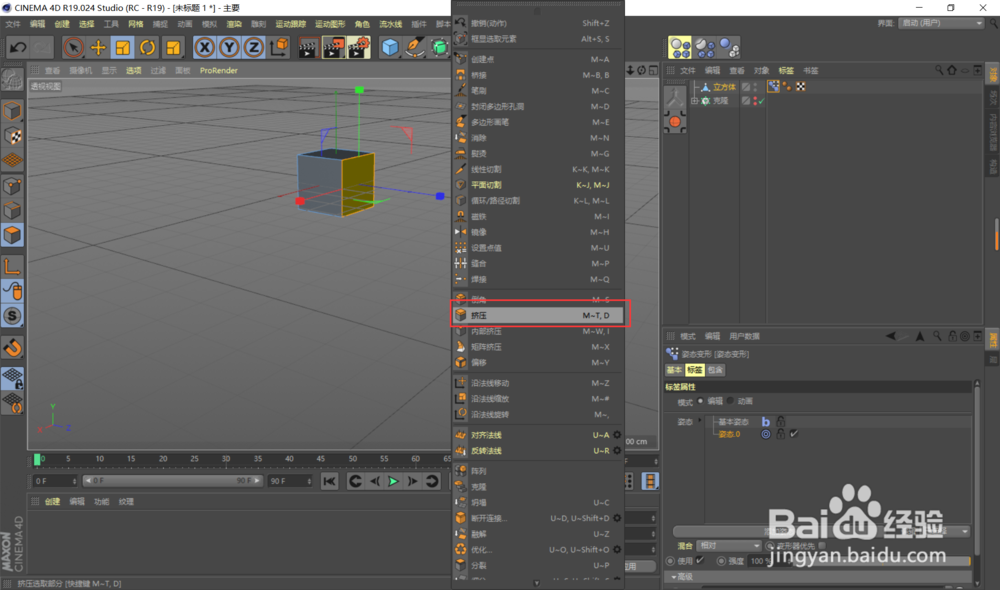Open options gear for 优化

point(617,549)
